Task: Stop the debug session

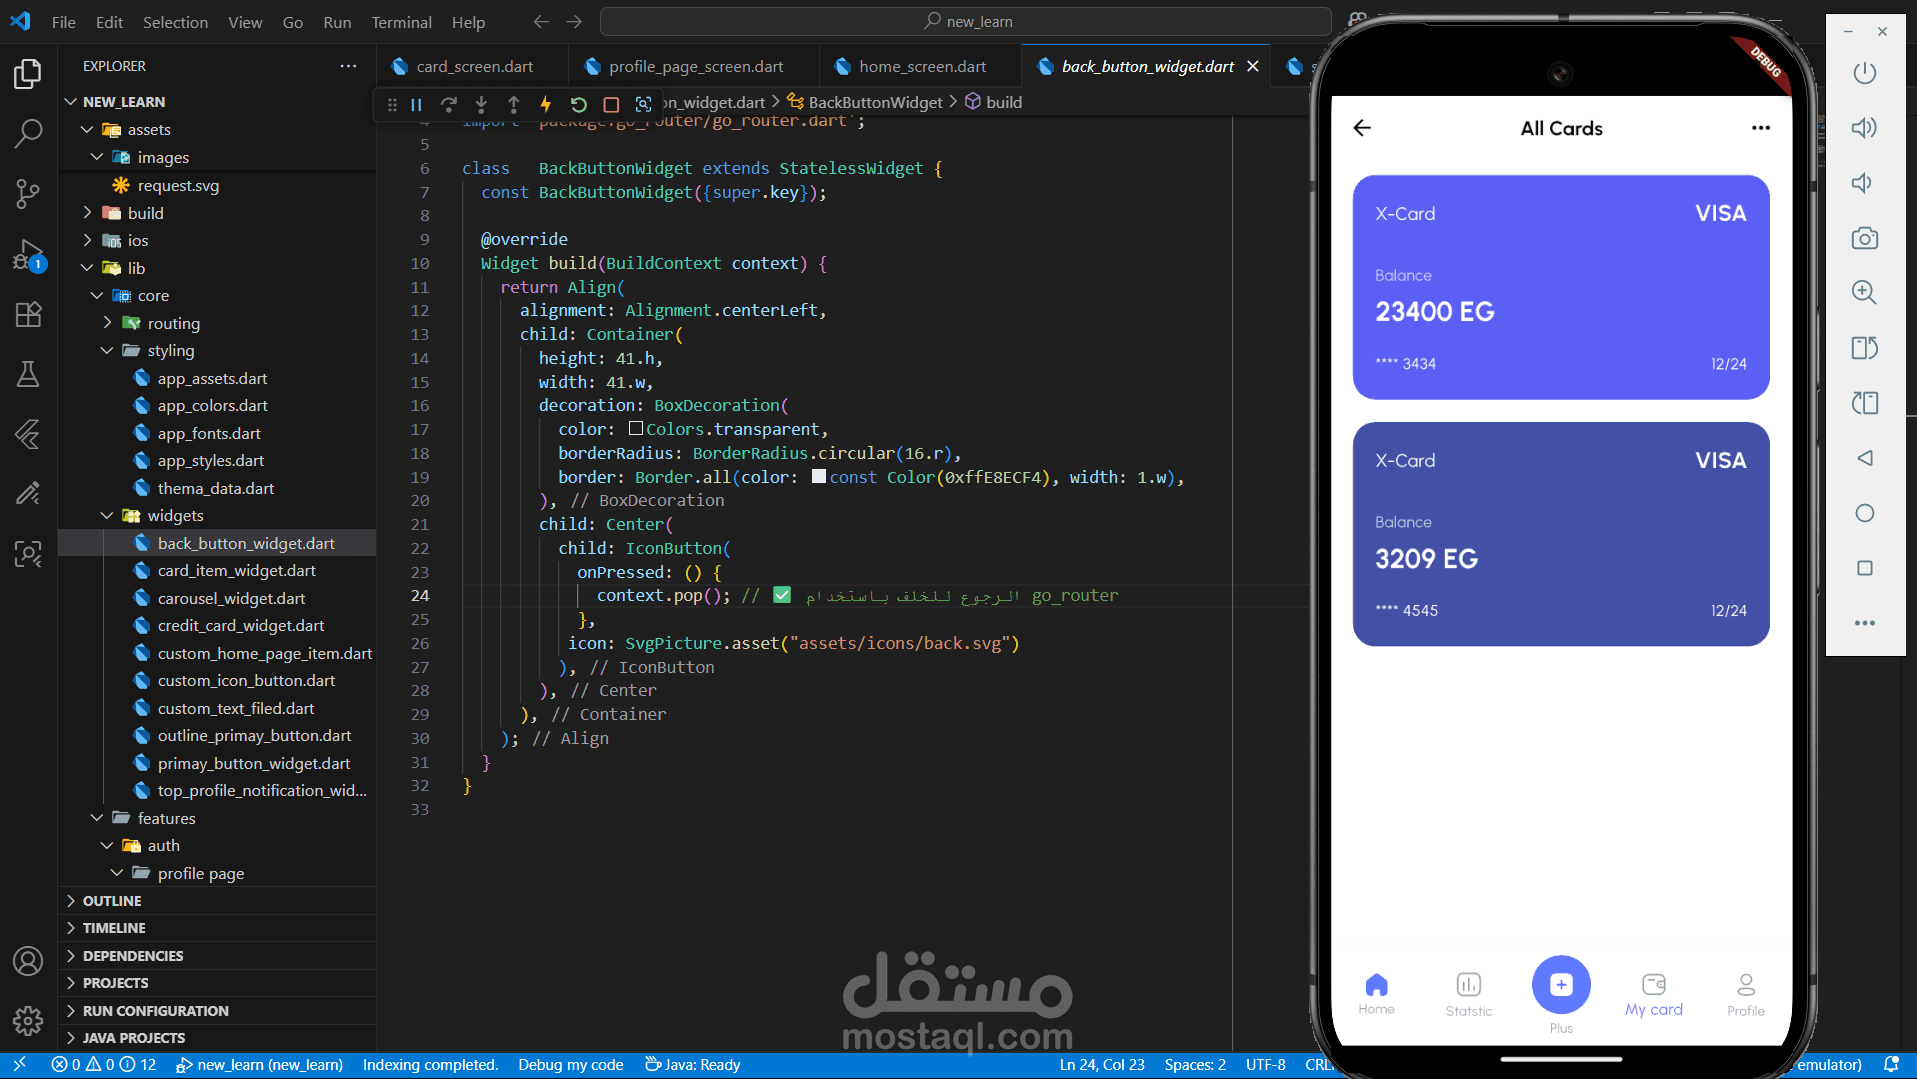Action: tap(611, 104)
